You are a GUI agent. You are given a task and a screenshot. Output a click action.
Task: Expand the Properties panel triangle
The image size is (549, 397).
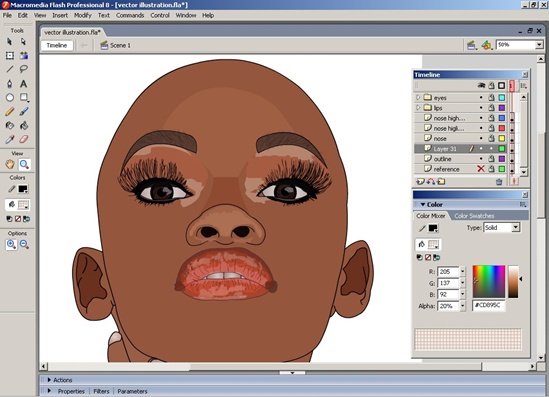[49, 391]
